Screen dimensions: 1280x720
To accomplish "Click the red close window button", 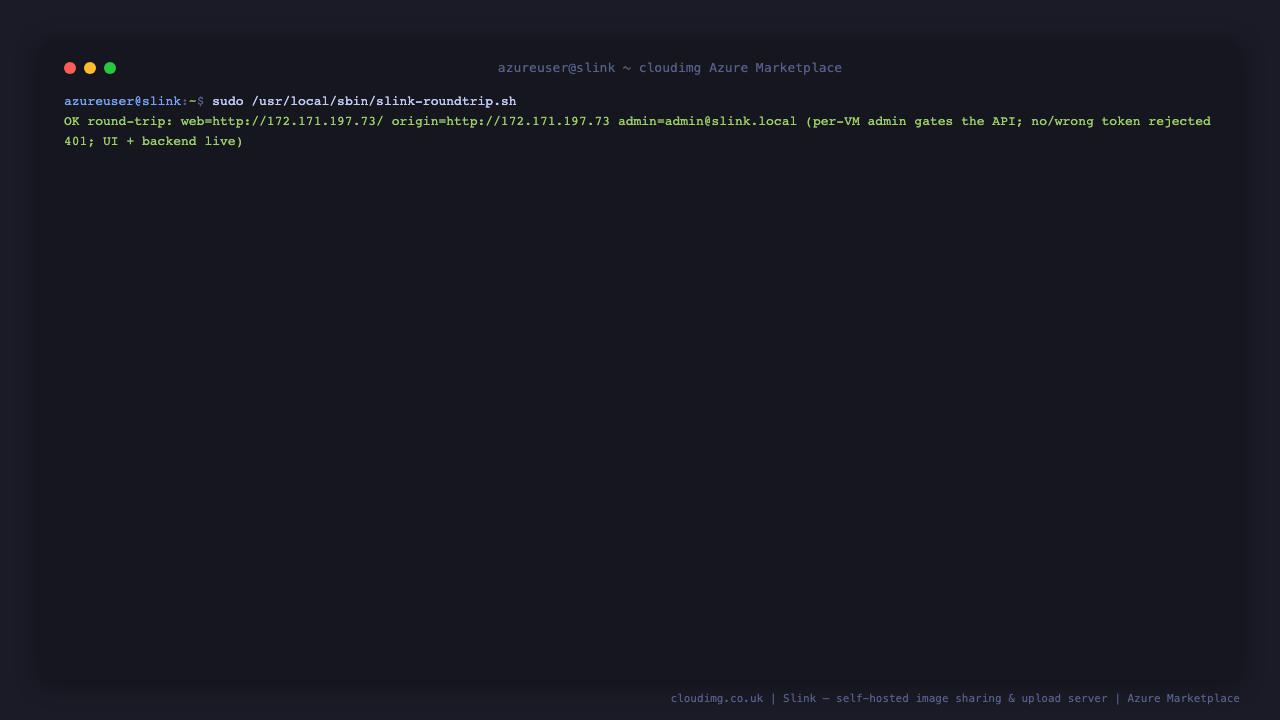I will (x=70, y=68).
